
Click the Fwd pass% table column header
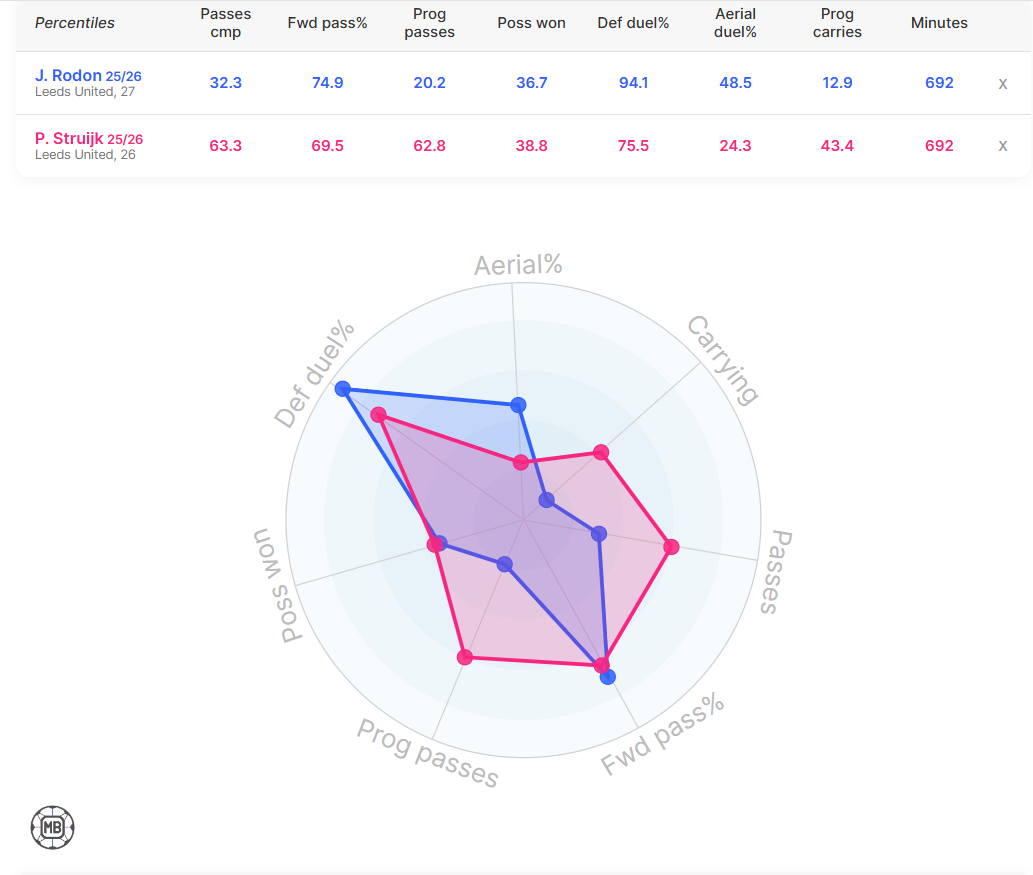328,23
